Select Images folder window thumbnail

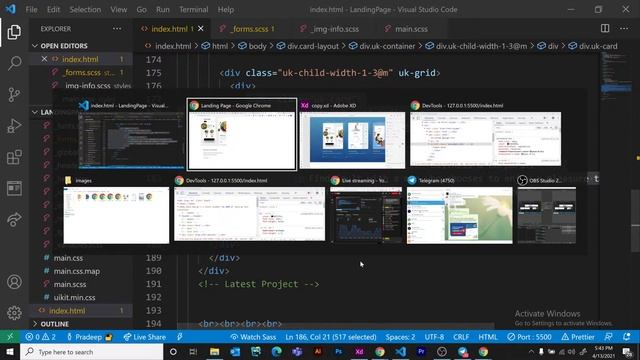coord(116,210)
